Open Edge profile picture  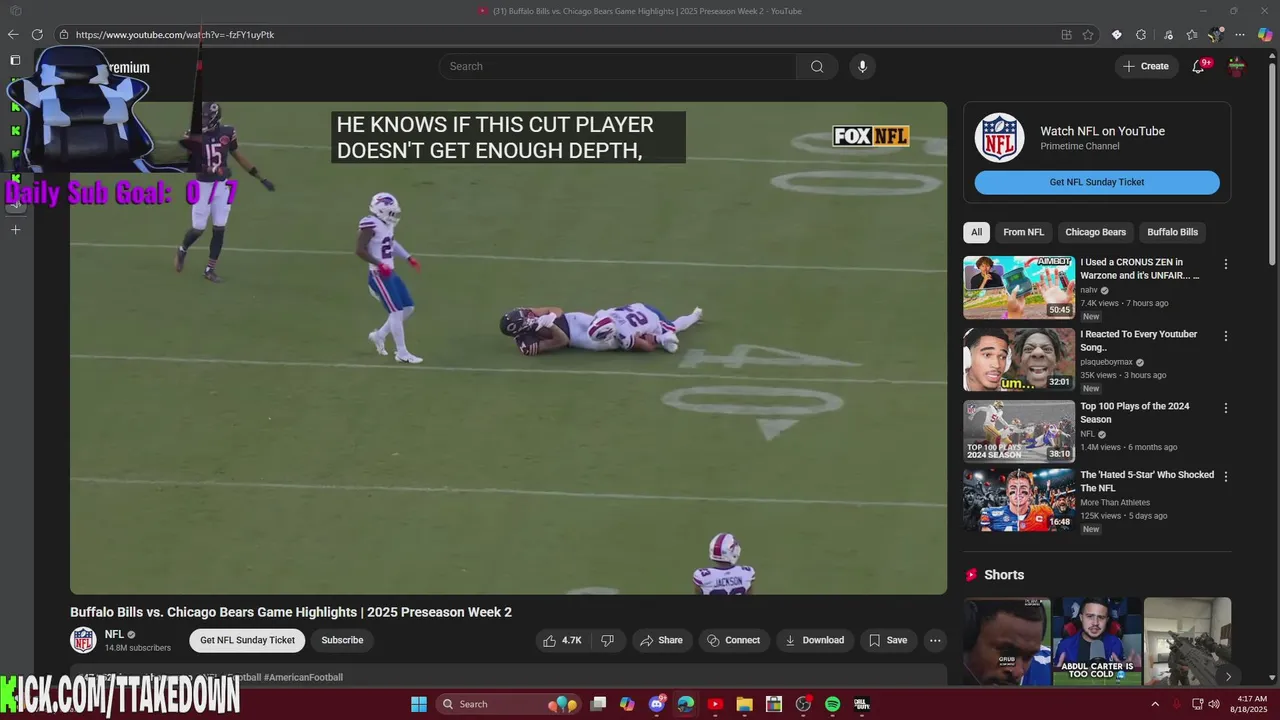pos(1216,35)
